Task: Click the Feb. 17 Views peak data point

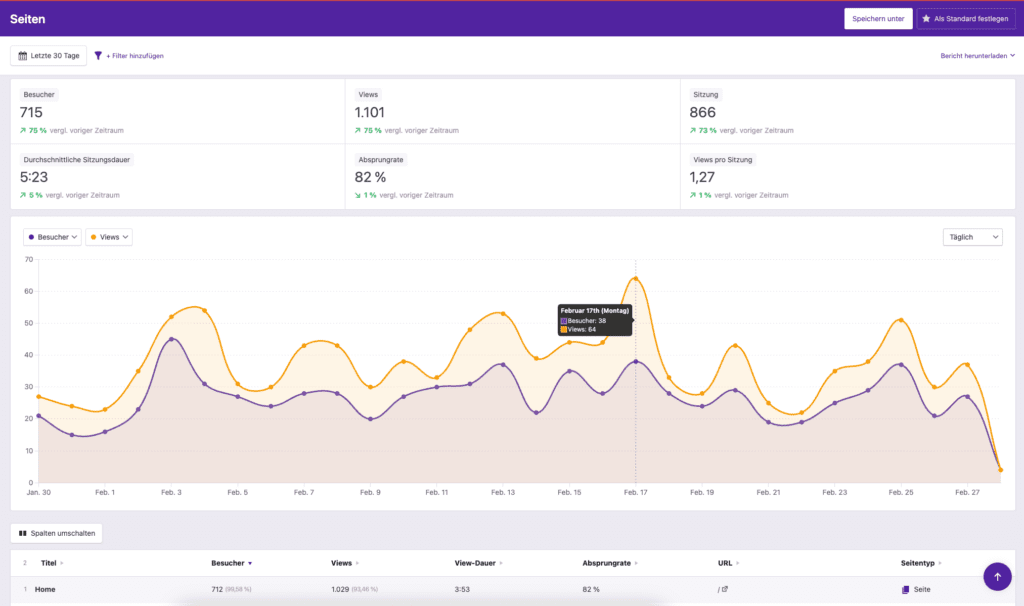Action: [x=635, y=279]
